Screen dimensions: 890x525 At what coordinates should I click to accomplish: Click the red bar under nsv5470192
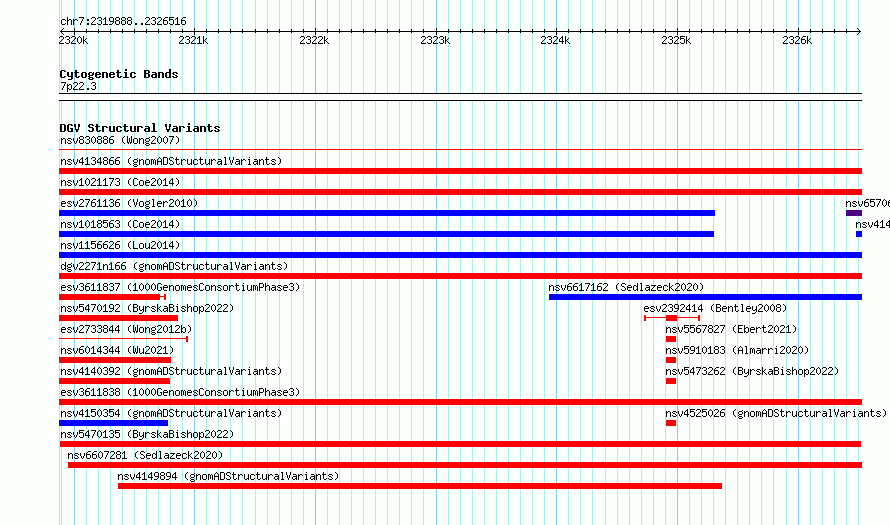119,318
